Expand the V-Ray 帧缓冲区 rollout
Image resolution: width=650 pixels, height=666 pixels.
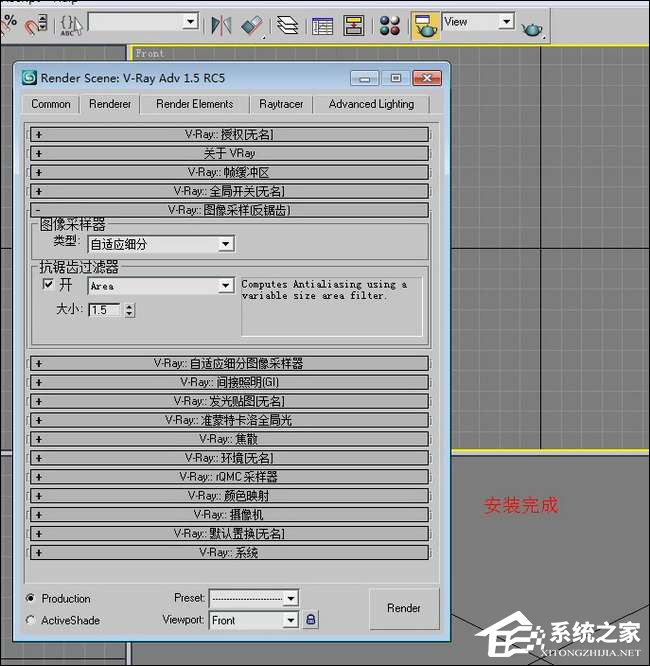pyautogui.click(x=229, y=172)
